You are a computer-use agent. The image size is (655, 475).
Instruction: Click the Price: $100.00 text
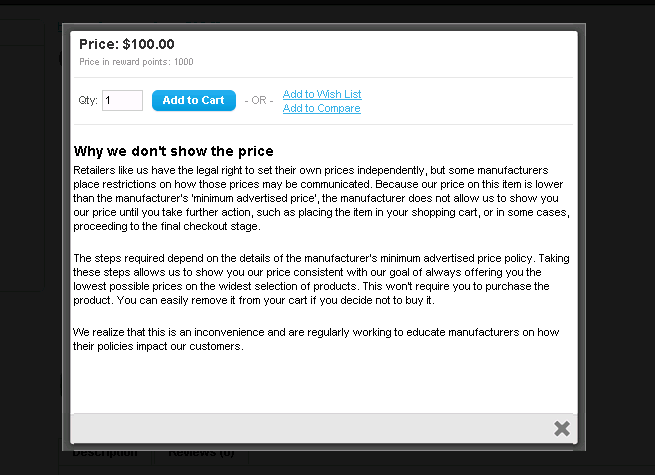coord(127,44)
